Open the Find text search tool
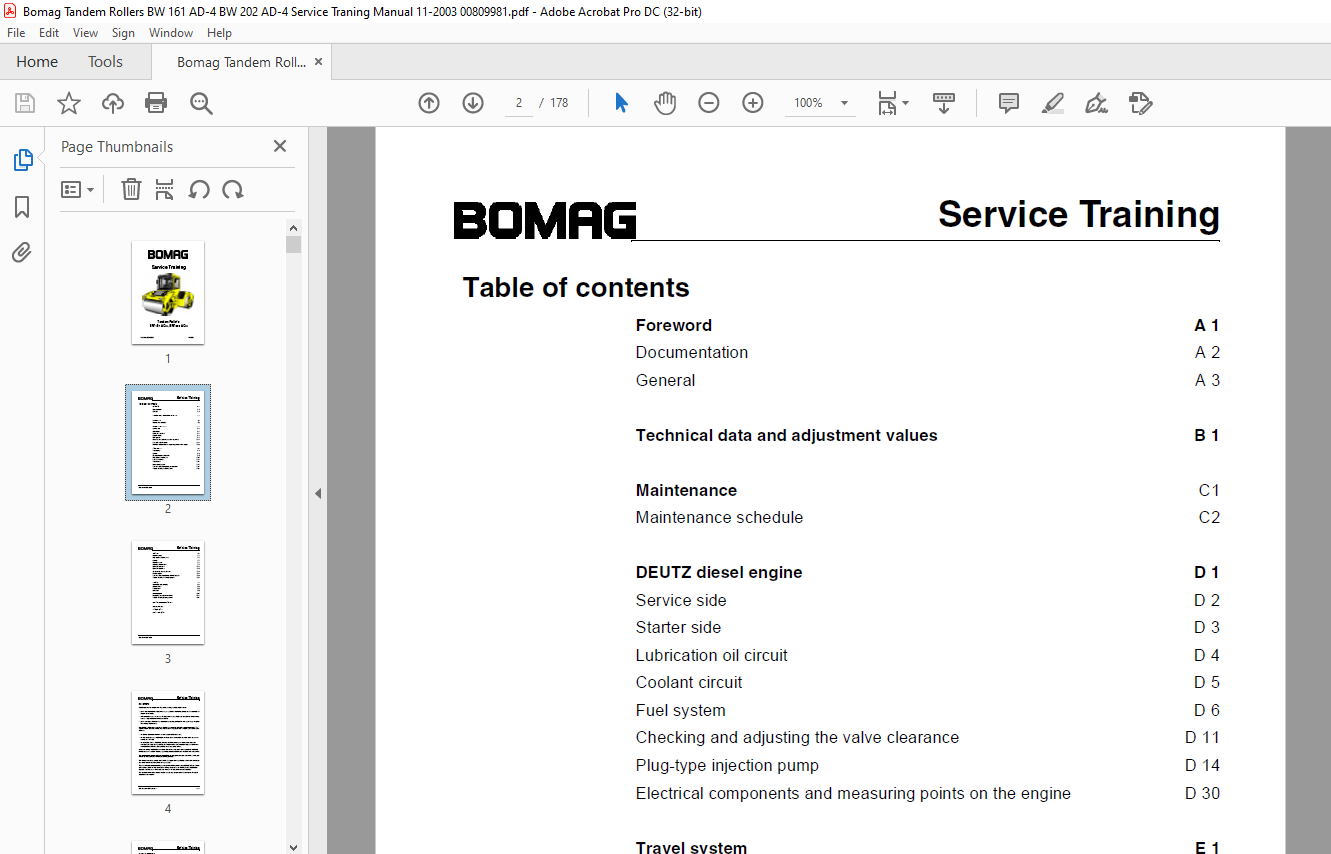 (201, 103)
